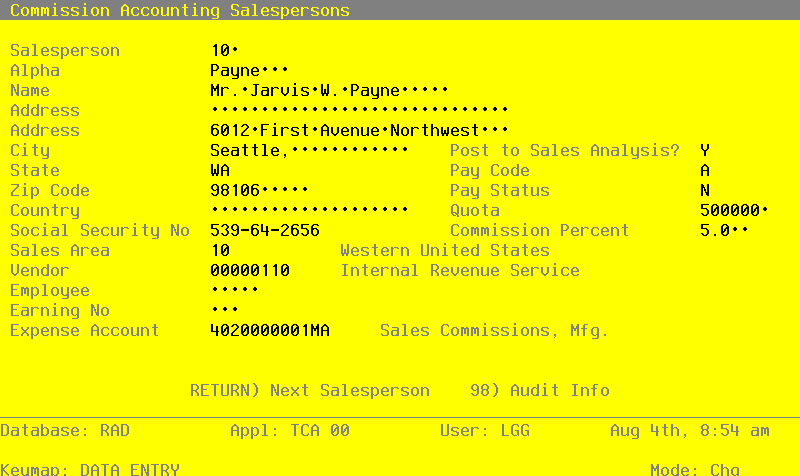The image size is (800, 476).
Task: Click the address field 6012 First Avenue Northwest
Action: pos(359,130)
